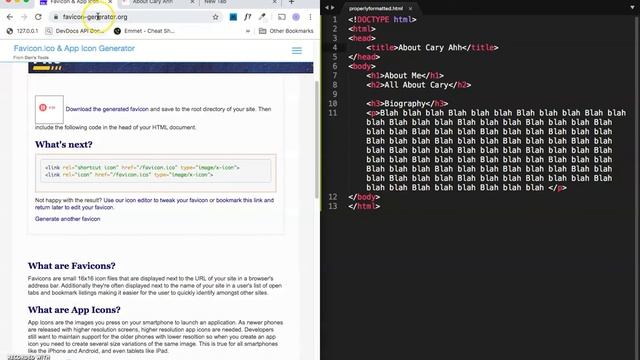Click the closing body tag line
640x360 pixels.
tap(364, 197)
